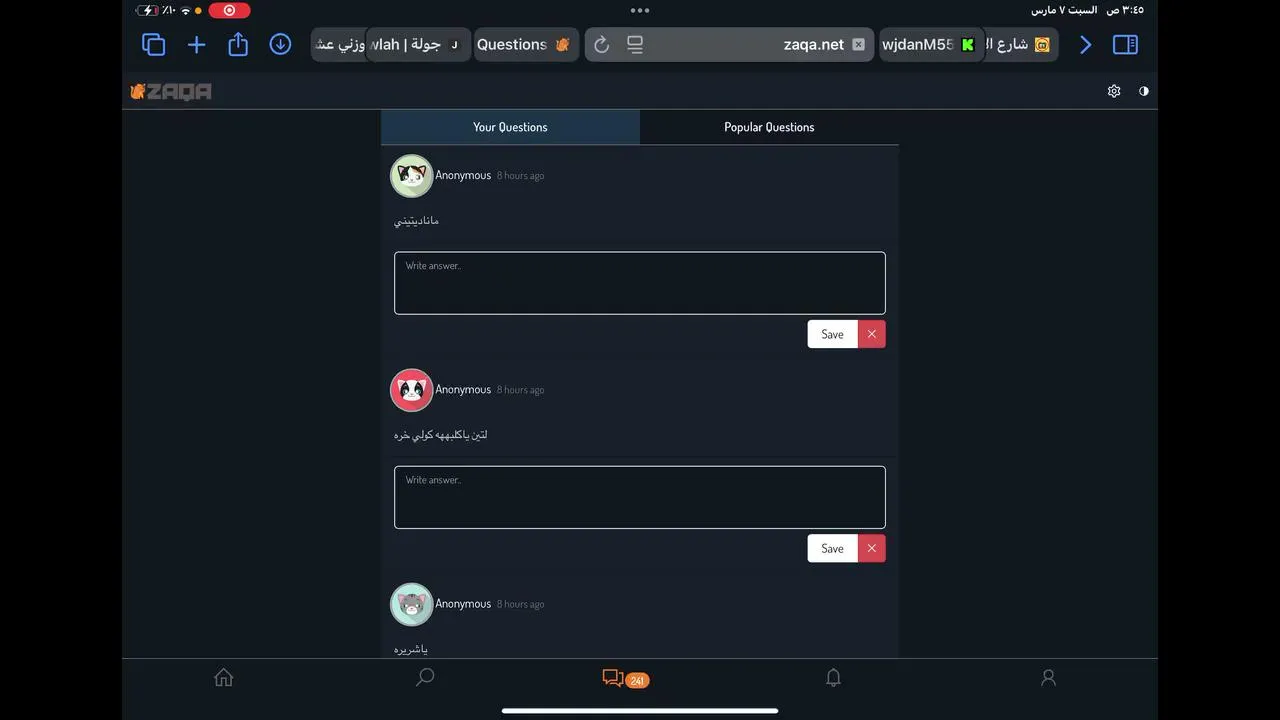Image resolution: width=1280 pixels, height=720 pixels.
Task: Click the ZAQA logo
Action: 171,91
